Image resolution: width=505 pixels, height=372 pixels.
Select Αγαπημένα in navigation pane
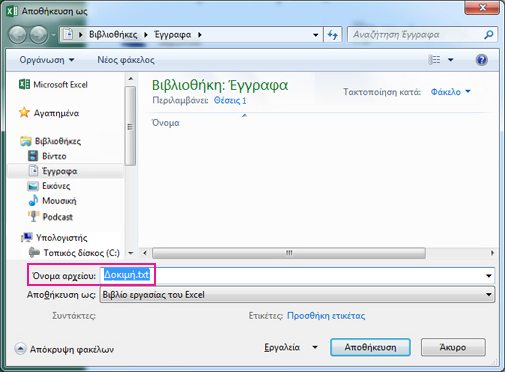point(56,113)
